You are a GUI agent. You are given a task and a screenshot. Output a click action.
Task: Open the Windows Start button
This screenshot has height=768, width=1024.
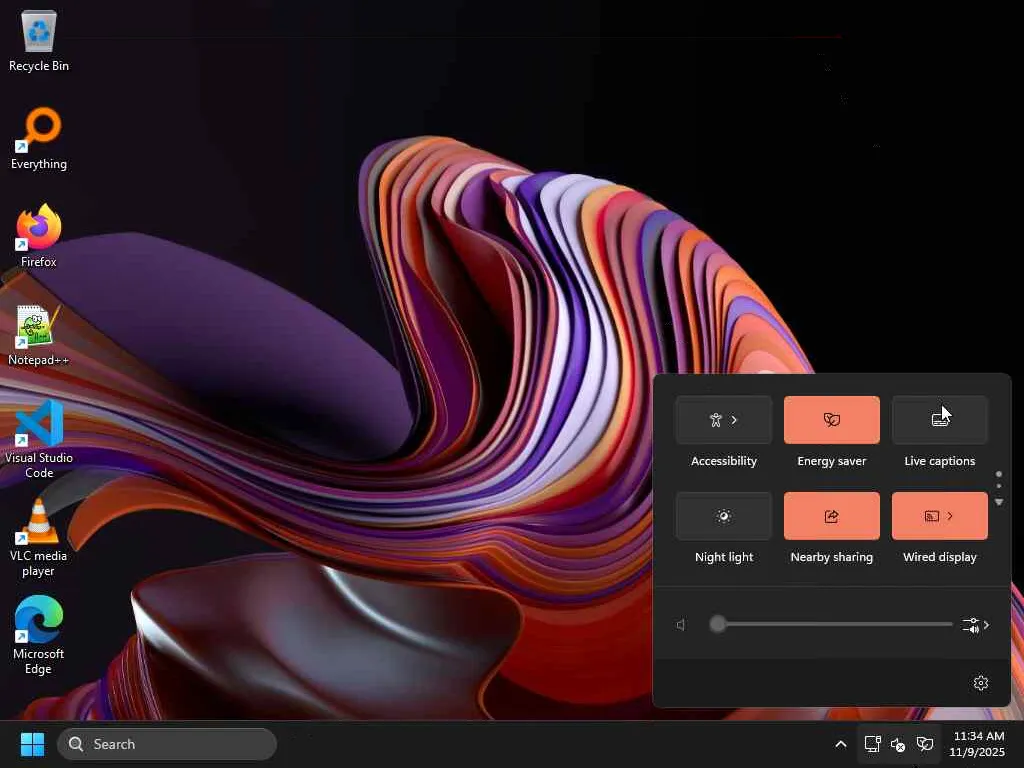32,744
